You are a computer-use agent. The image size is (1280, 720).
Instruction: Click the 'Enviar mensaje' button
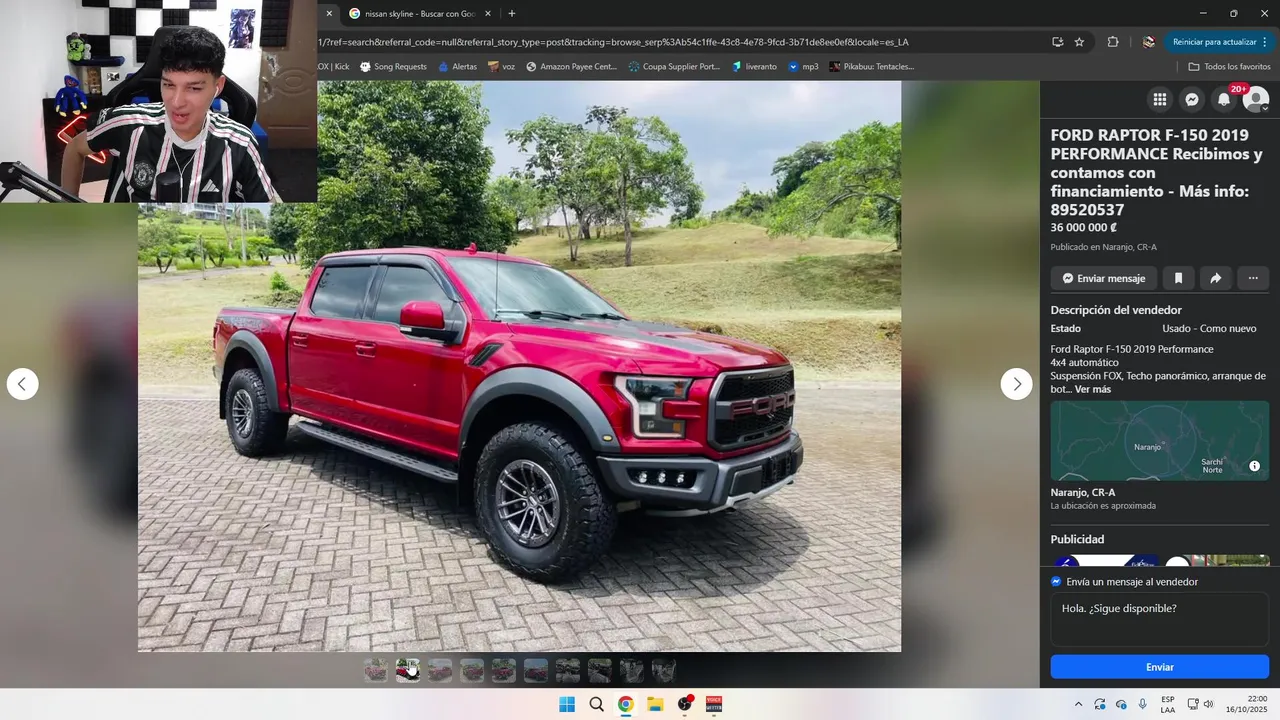(x=1104, y=278)
